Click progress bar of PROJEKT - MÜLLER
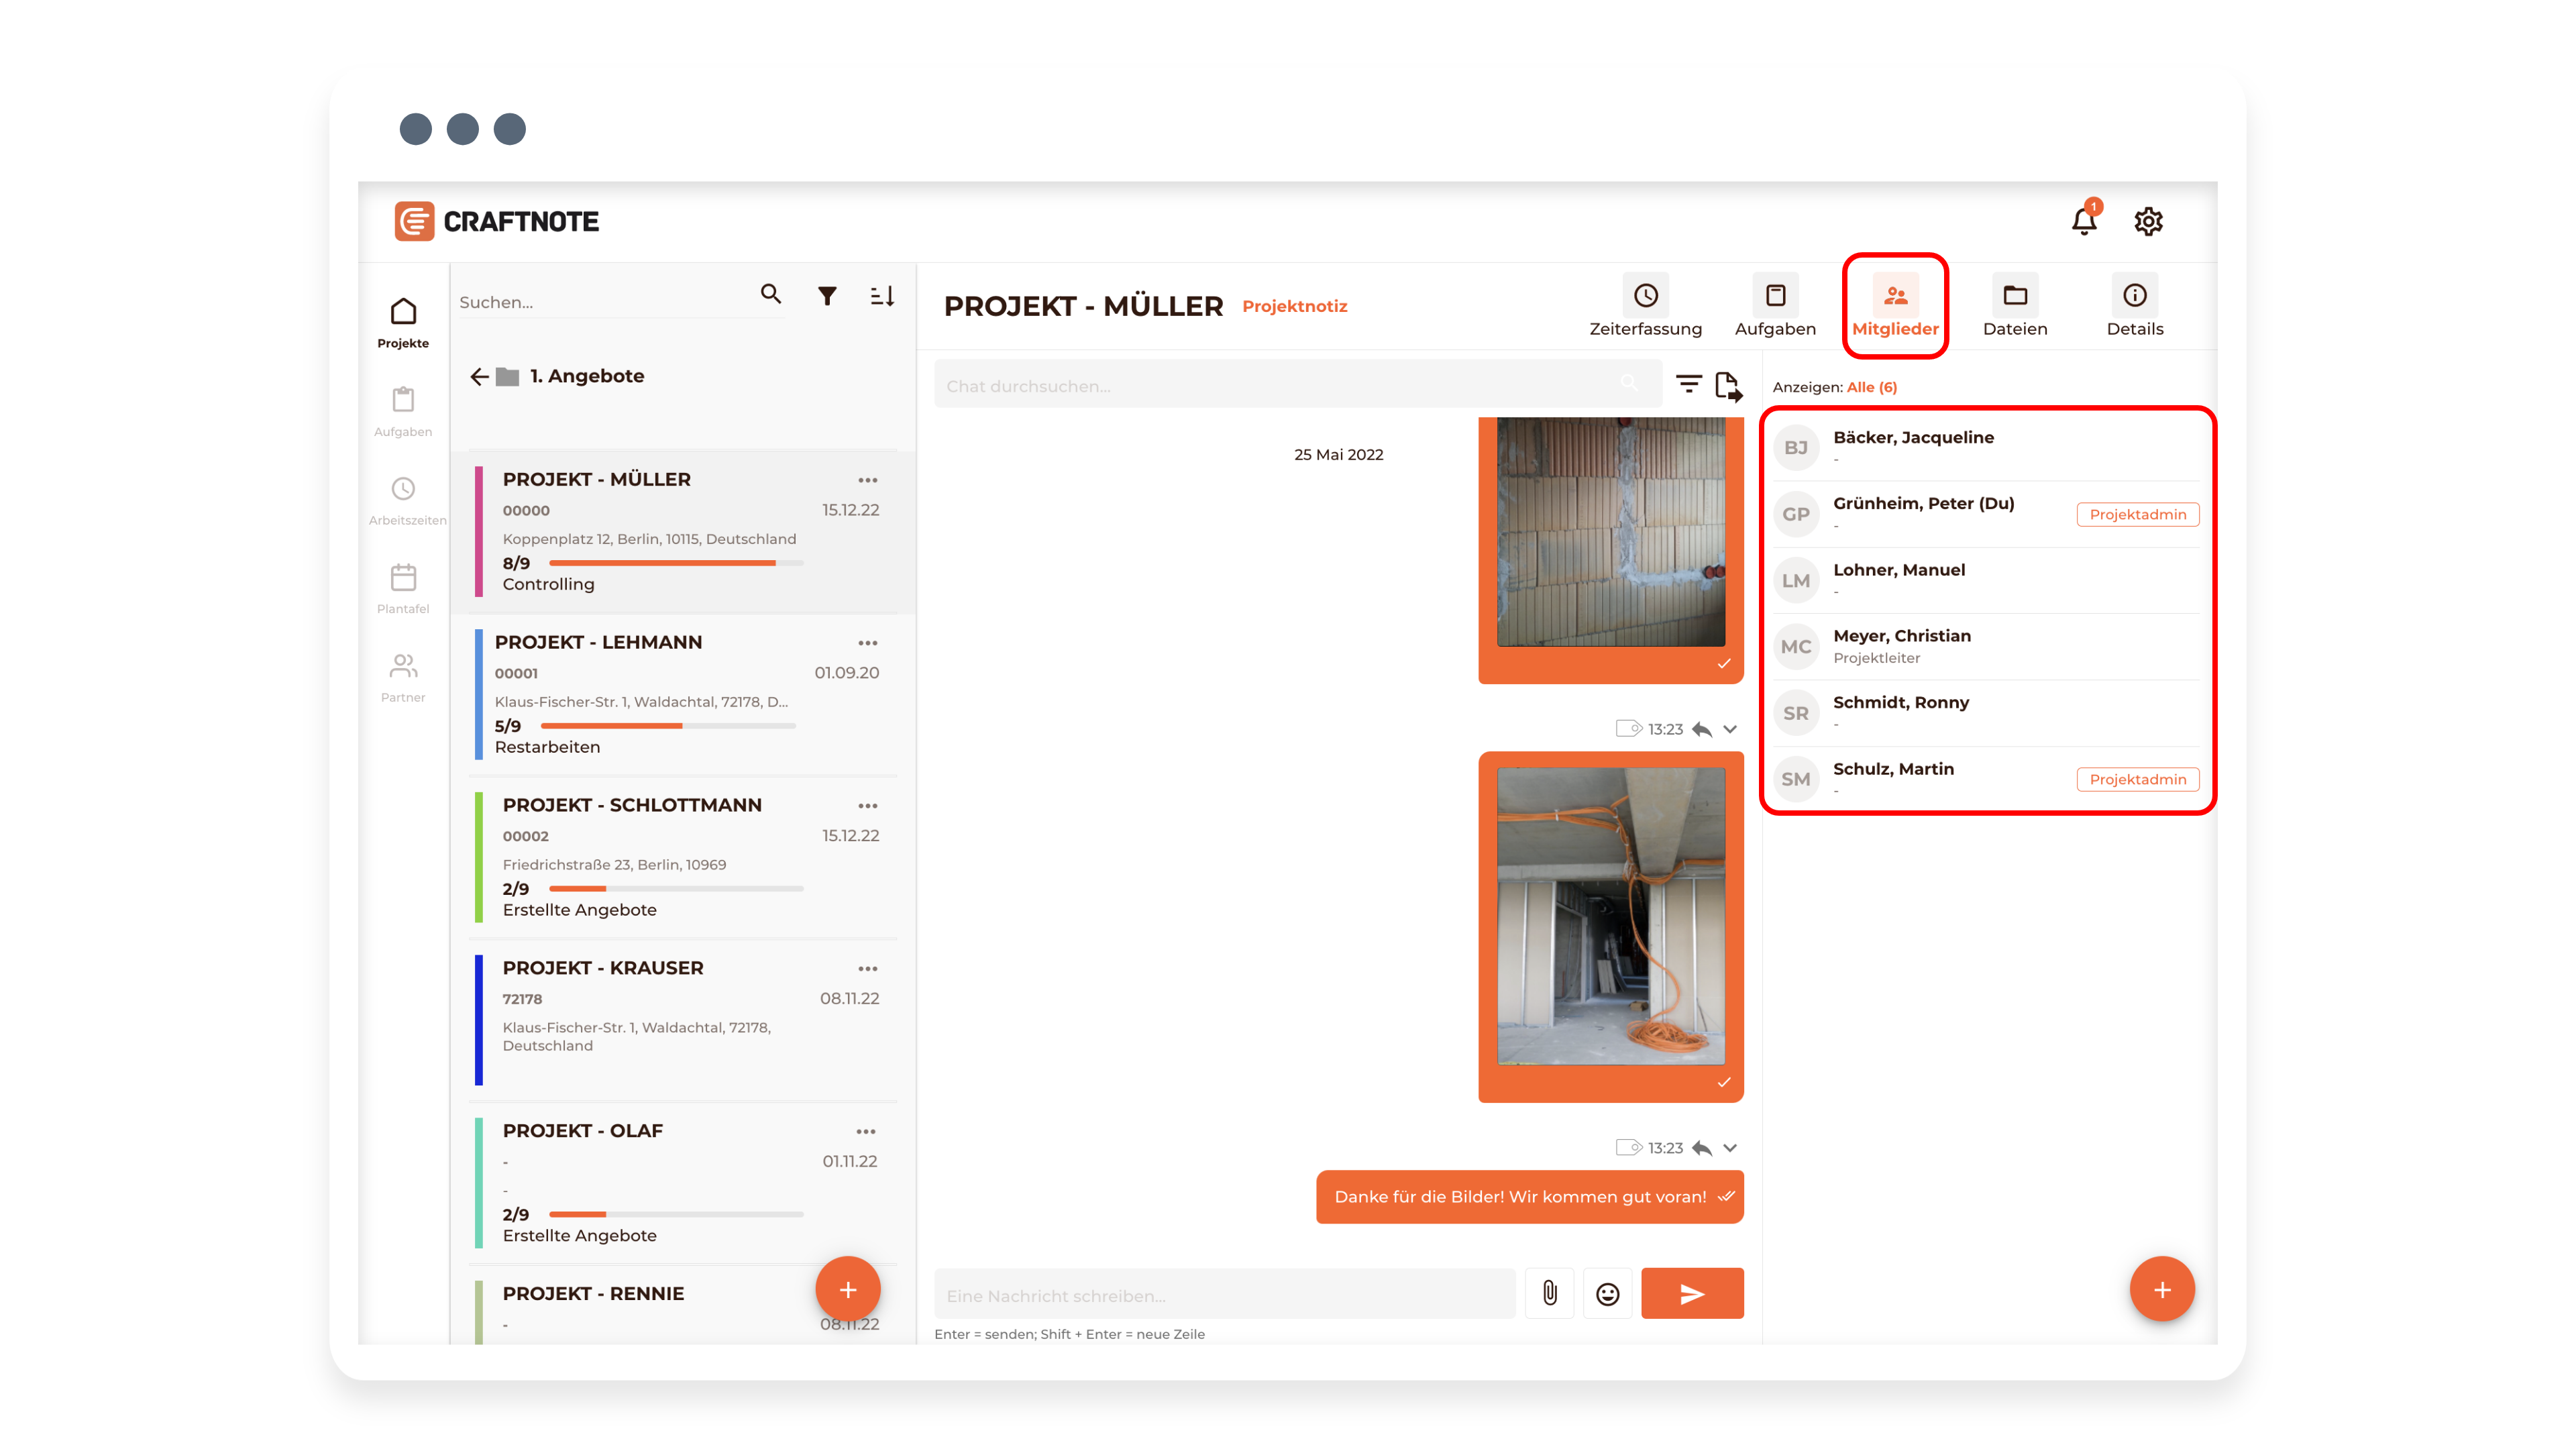2576x1449 pixels. pos(676,563)
